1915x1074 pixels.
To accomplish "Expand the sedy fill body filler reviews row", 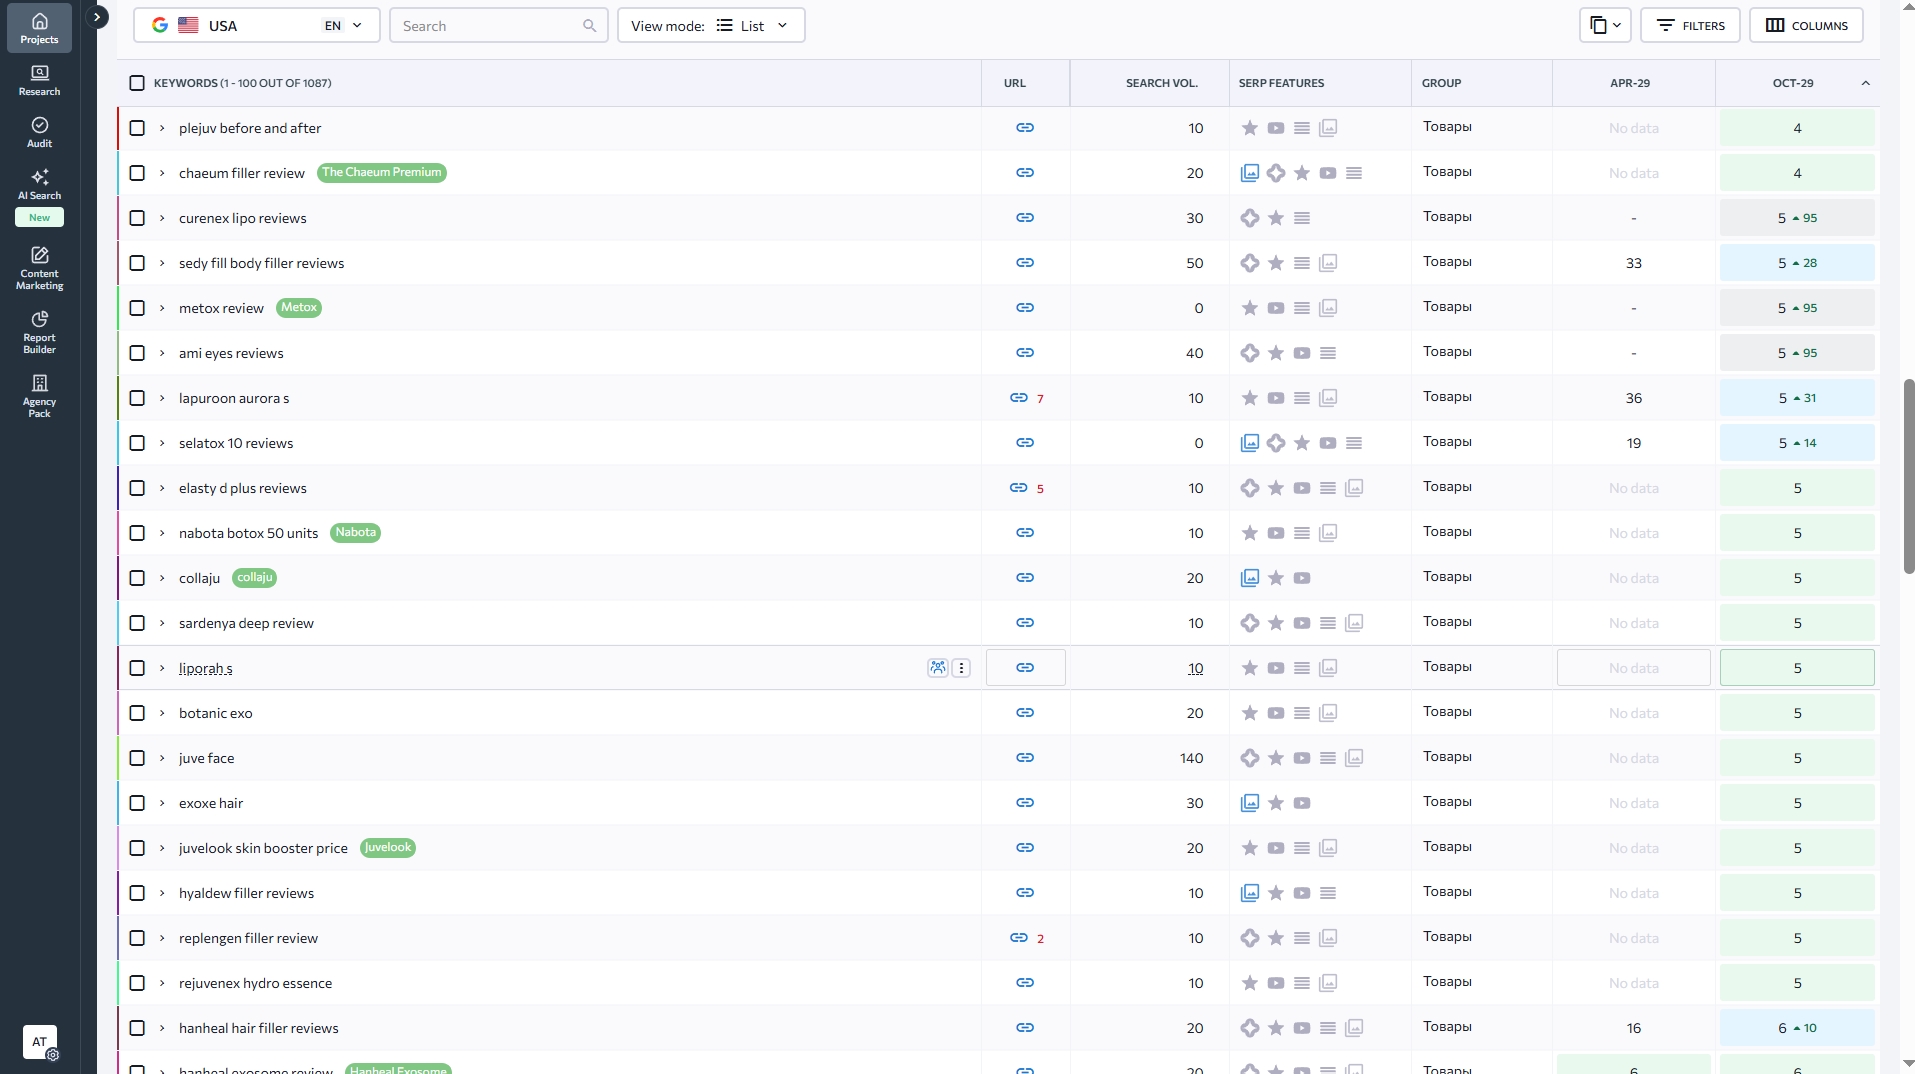I will click(x=162, y=263).
